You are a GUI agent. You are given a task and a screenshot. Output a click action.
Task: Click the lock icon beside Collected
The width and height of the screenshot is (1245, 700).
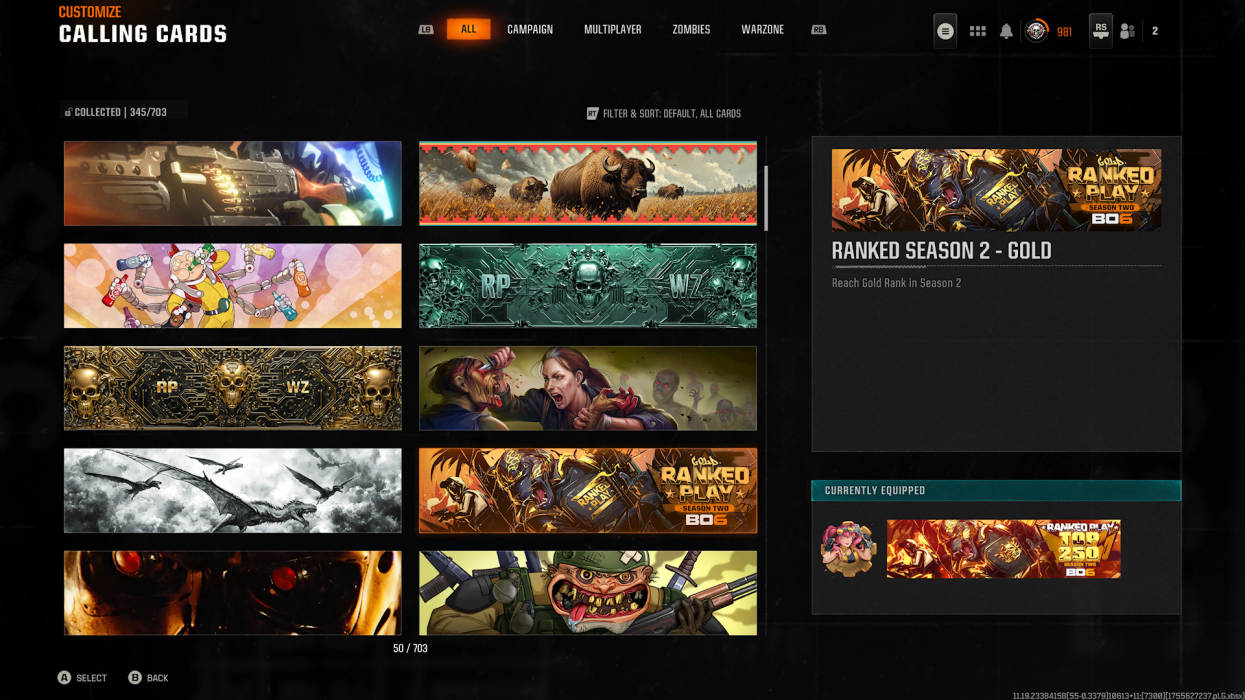tap(68, 112)
